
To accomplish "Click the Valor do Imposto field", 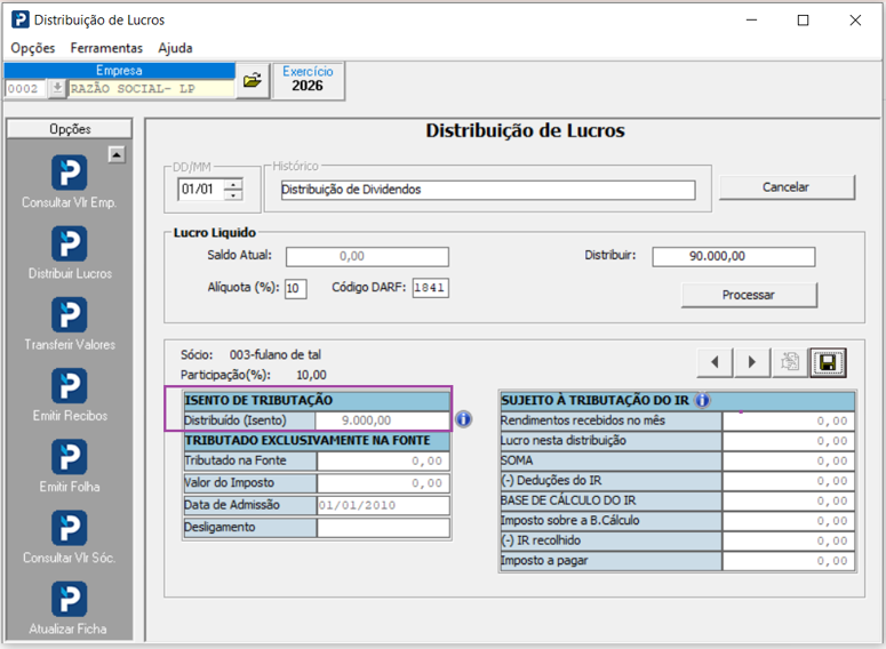I will click(x=383, y=483).
